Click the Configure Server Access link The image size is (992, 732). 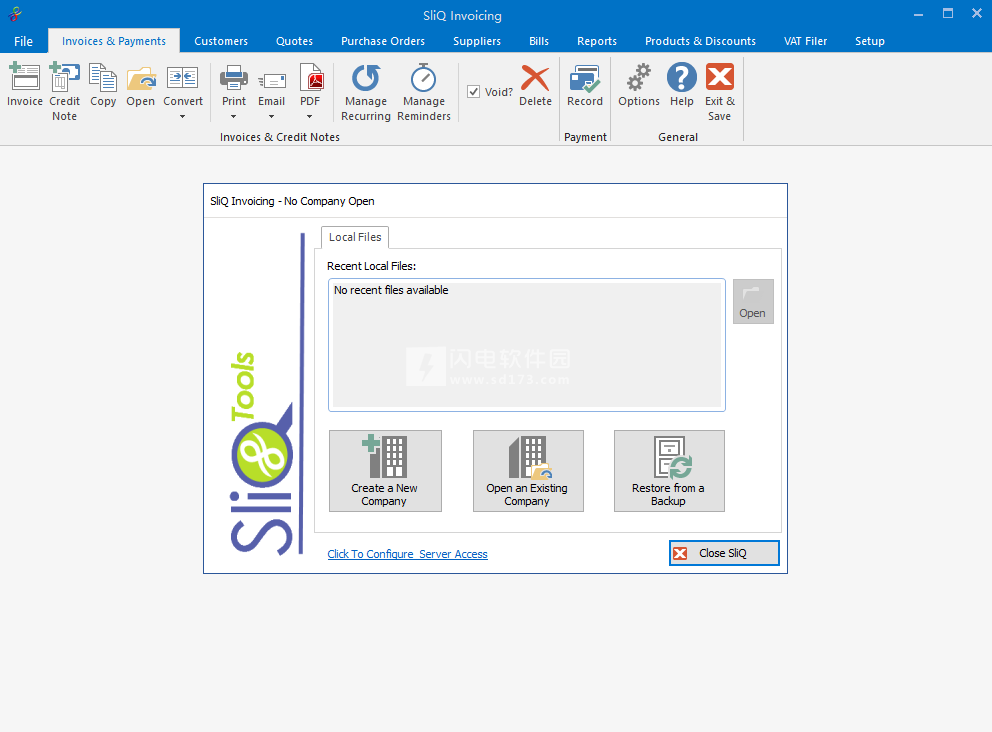[407, 554]
